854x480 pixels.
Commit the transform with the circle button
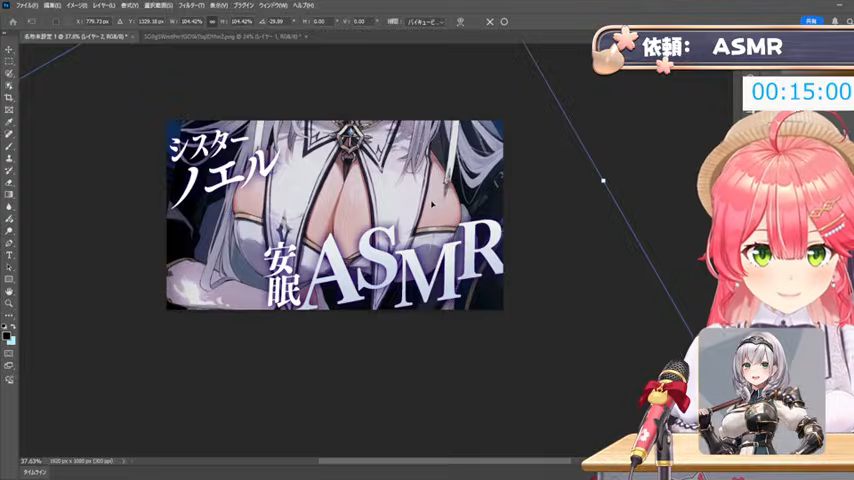[504, 22]
